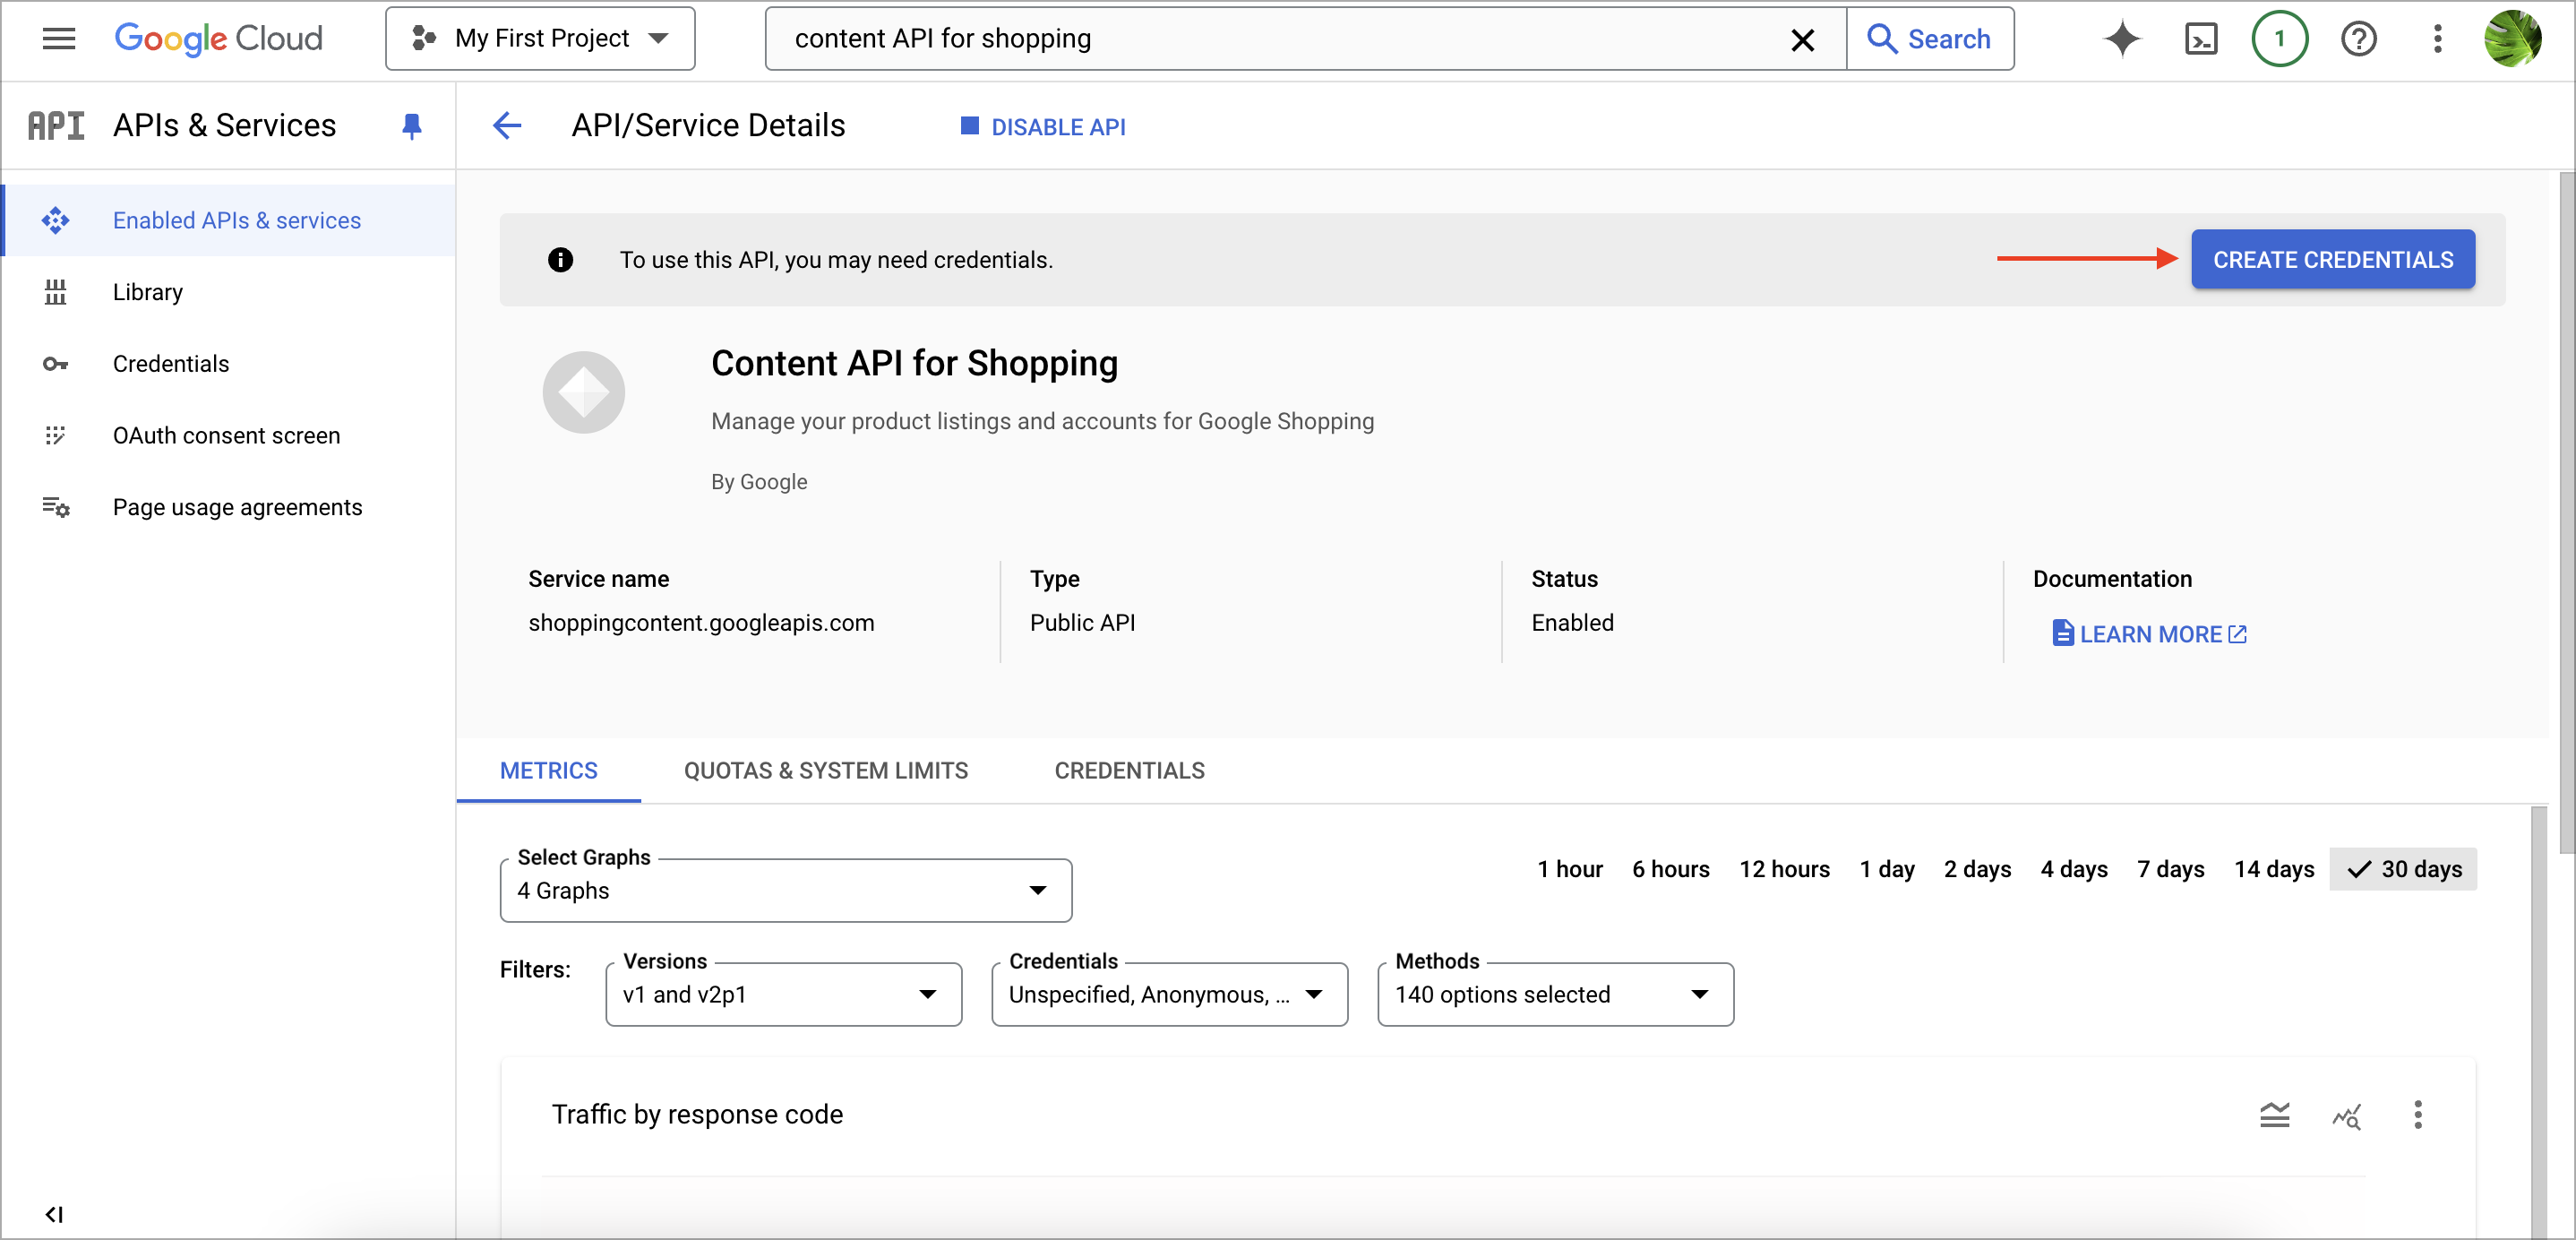Screen dimensions: 2576x1240
Task: Select the 7 days time range
Action: click(2170, 869)
